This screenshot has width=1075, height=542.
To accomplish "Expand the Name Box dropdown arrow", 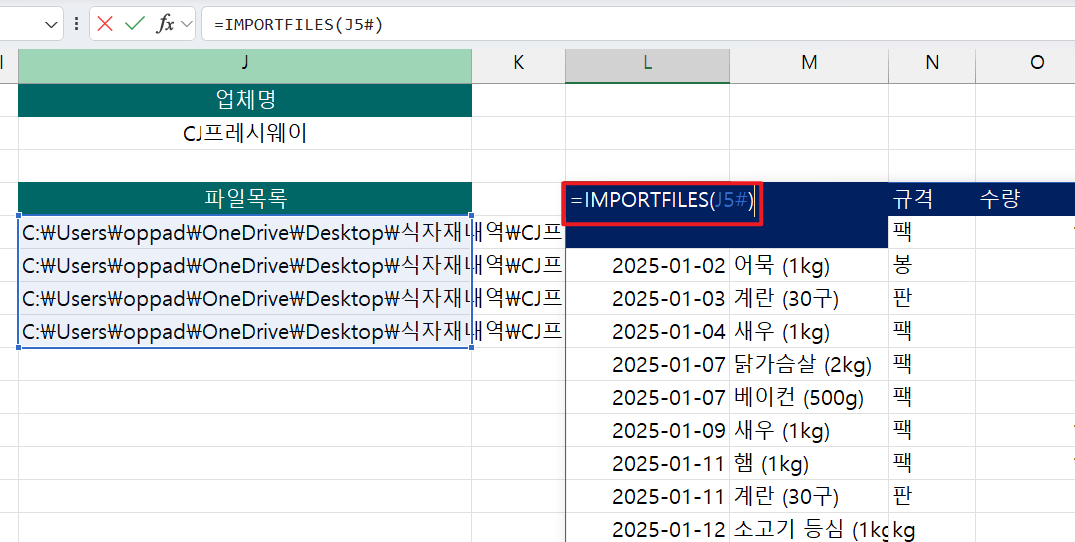I will tap(51, 25).
